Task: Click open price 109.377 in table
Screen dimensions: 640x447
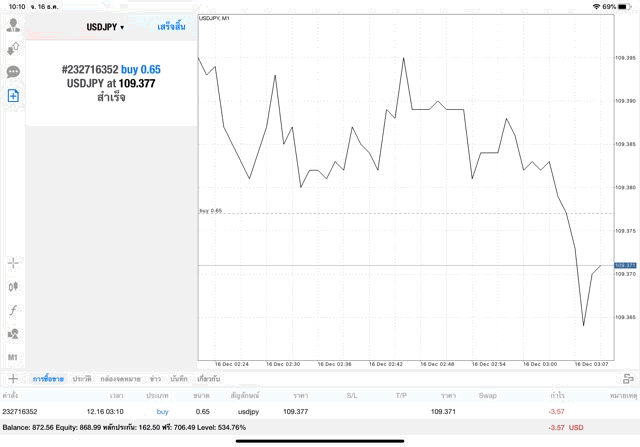Action: click(296, 411)
